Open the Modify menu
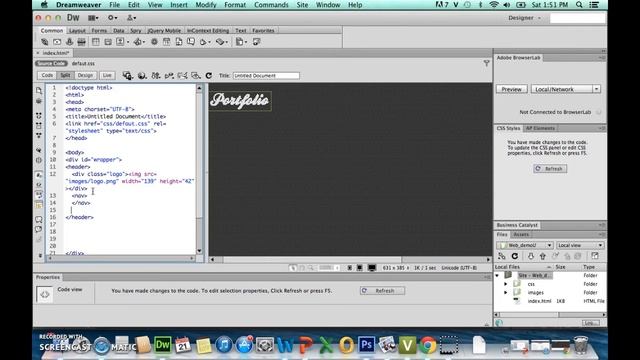 point(205,5)
